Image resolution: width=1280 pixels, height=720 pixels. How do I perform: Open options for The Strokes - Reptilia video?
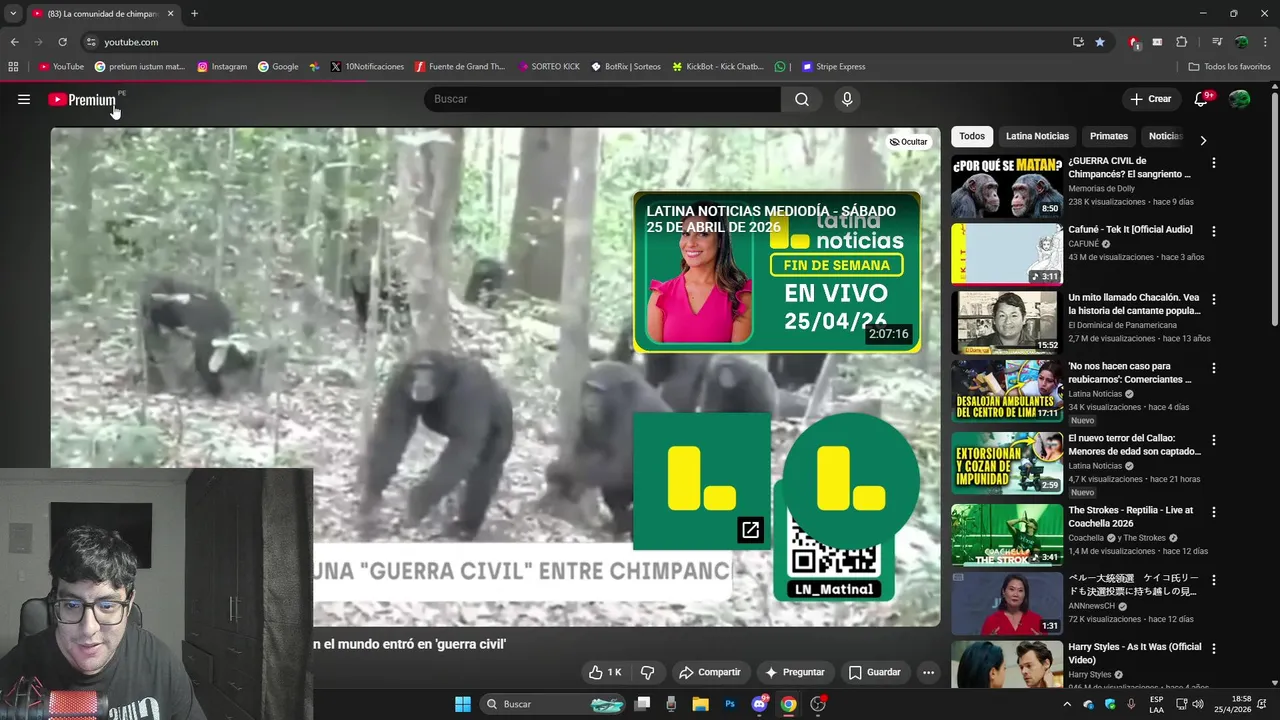pyautogui.click(x=1214, y=512)
